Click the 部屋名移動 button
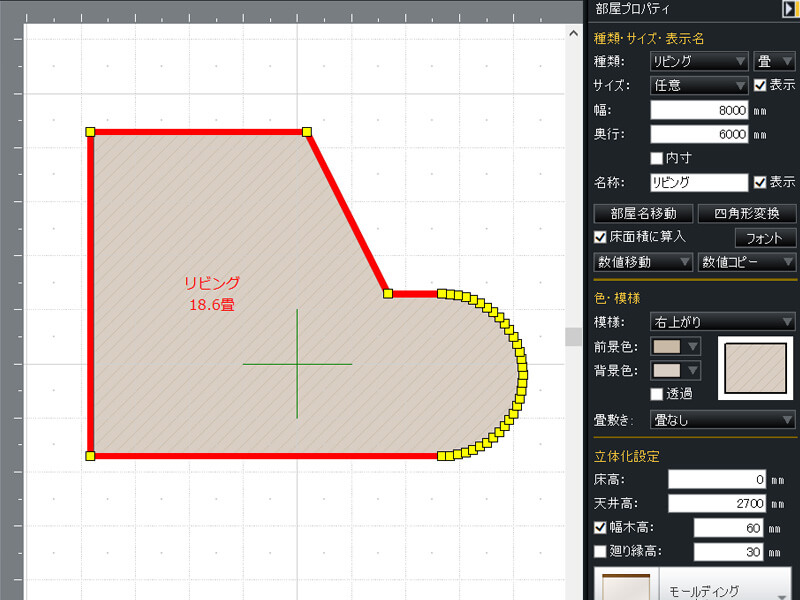The image size is (800, 600). click(643, 213)
